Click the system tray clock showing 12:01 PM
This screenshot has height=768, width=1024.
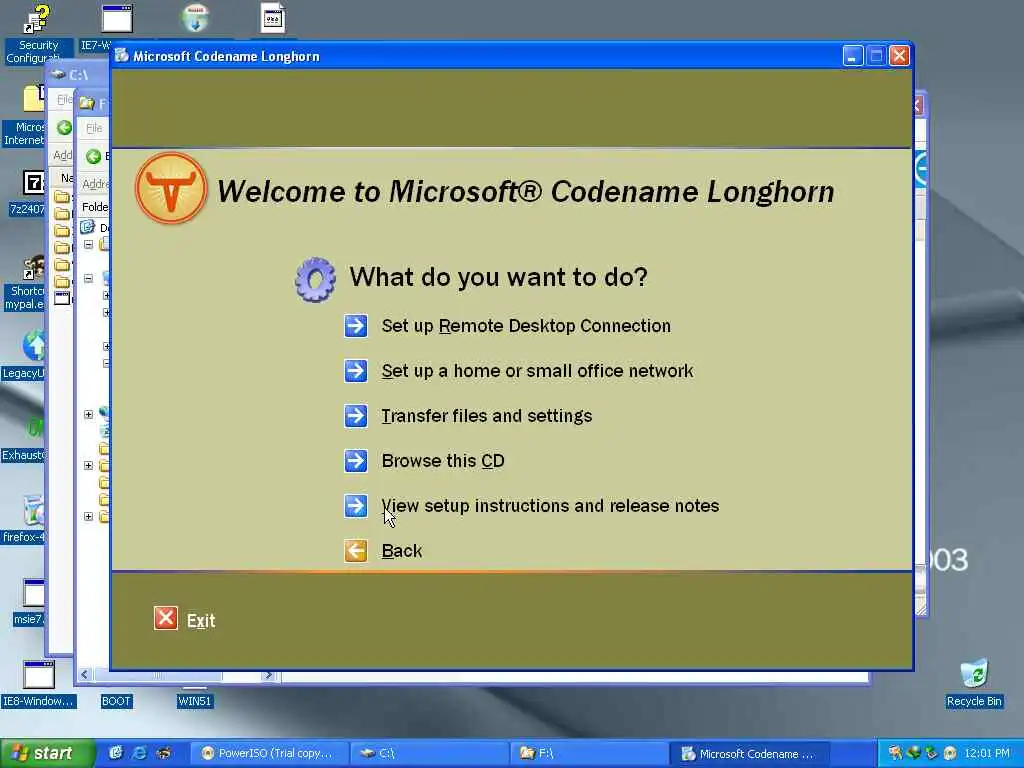click(987, 754)
